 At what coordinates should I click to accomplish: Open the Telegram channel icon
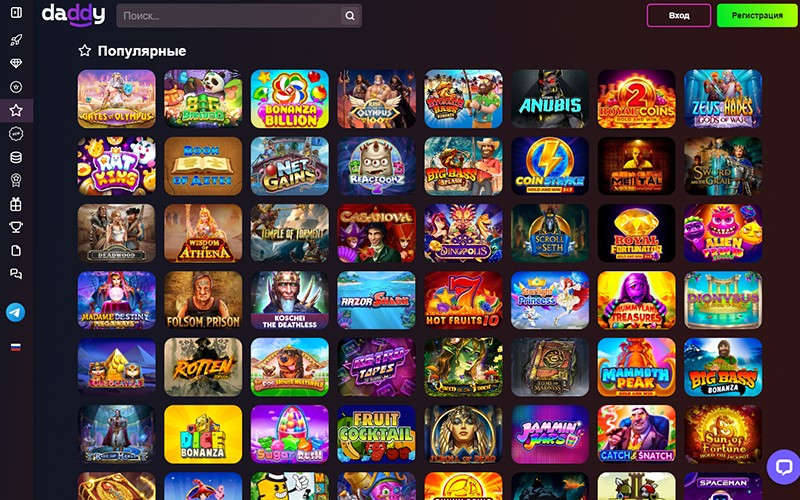(16, 312)
